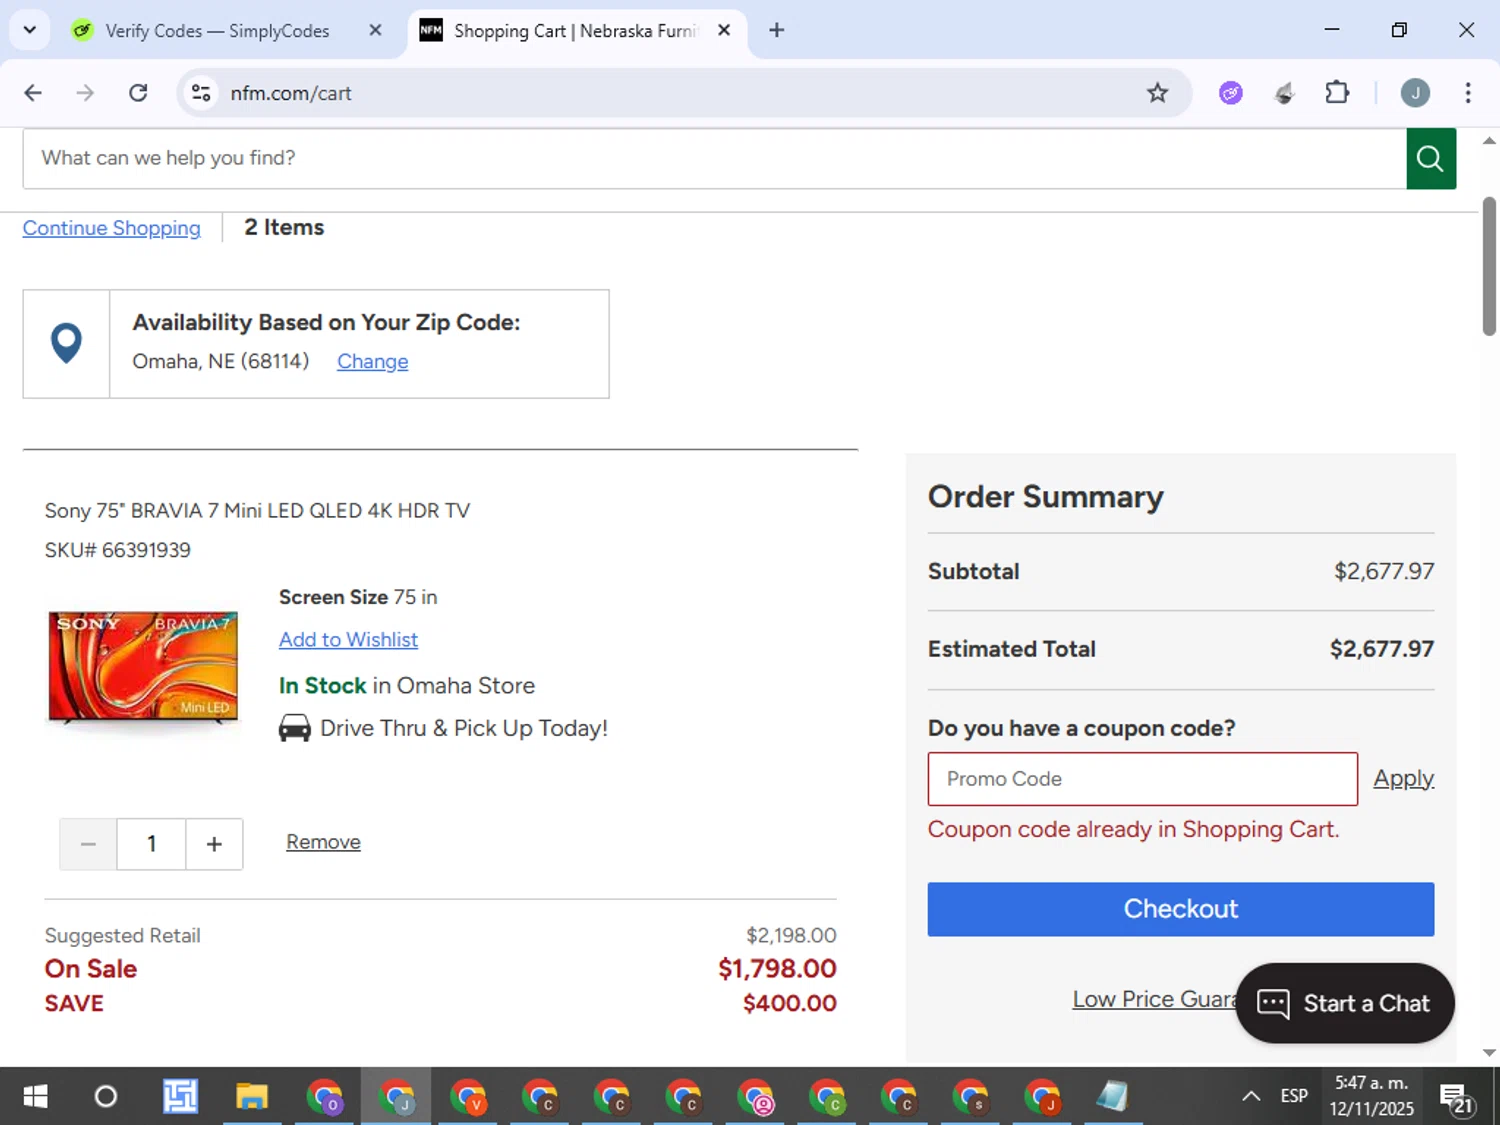1500x1125 pixels.
Task: Click the Suggested Retail $2,198.00 price
Action: click(x=791, y=936)
